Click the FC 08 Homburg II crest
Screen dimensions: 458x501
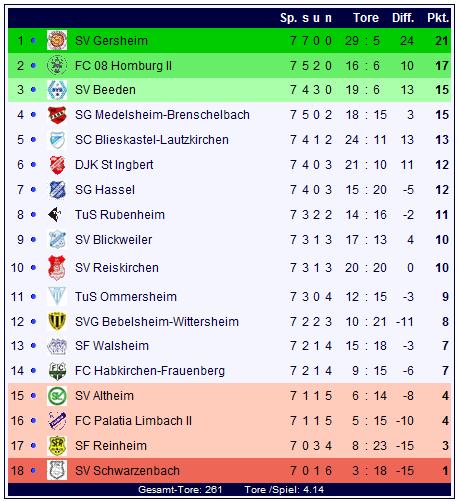(57, 65)
